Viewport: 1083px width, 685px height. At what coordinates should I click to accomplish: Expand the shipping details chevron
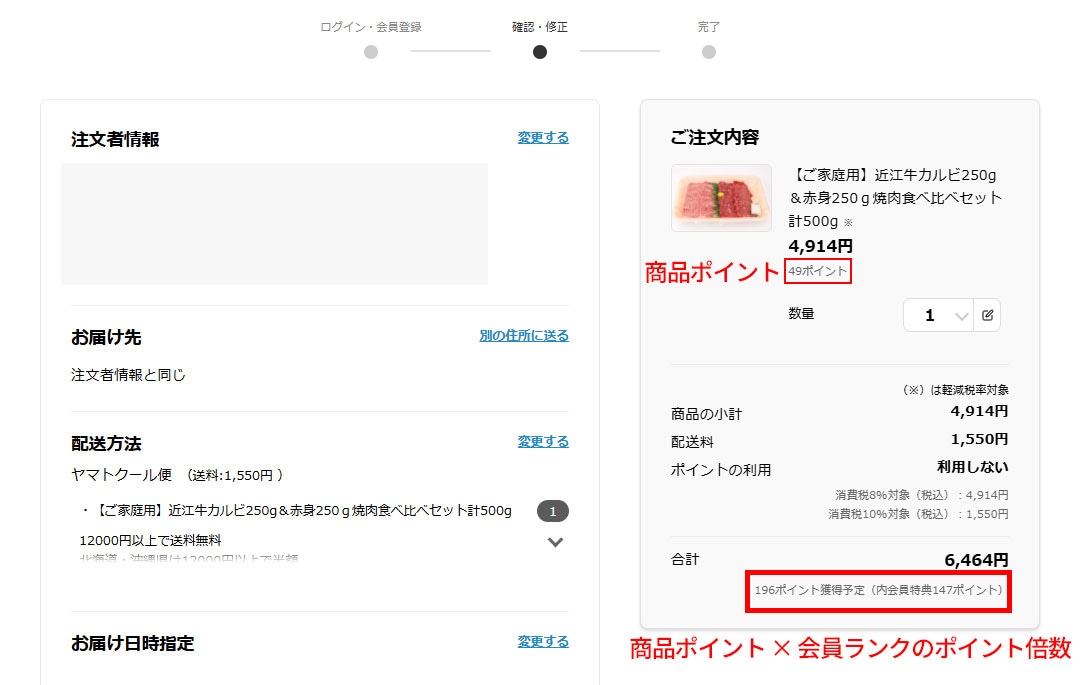pyautogui.click(x=555, y=542)
